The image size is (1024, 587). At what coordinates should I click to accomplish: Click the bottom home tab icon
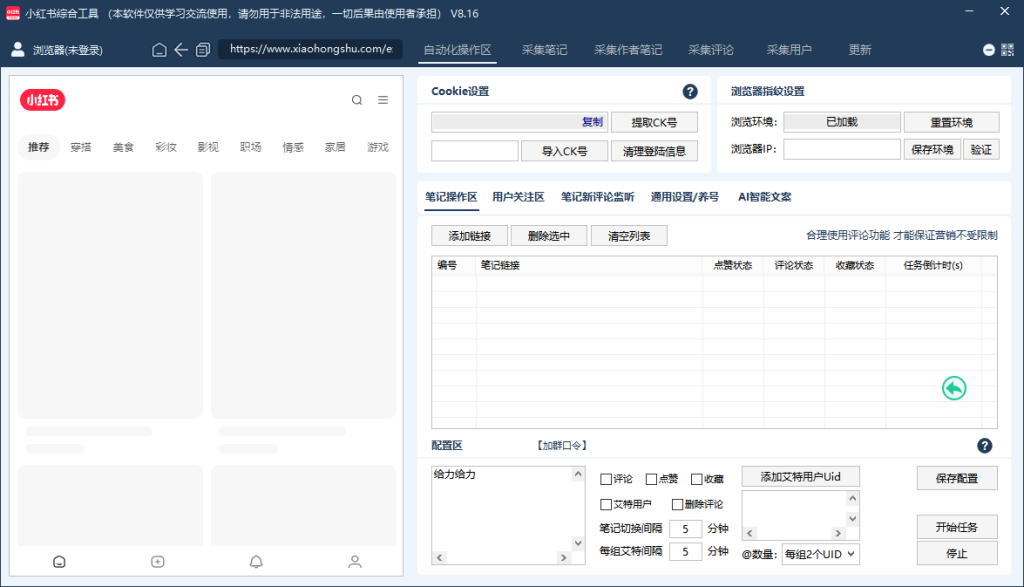[59, 562]
